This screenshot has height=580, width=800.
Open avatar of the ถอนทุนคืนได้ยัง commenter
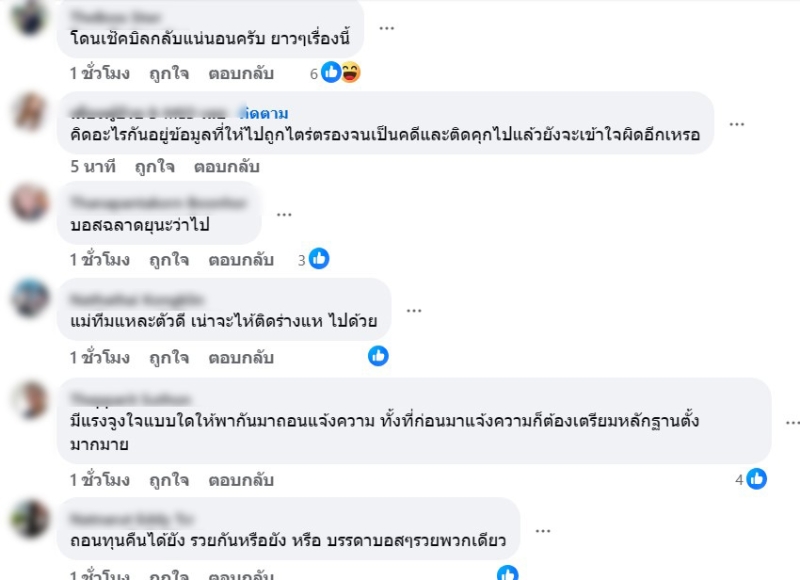pyautogui.click(x=30, y=519)
